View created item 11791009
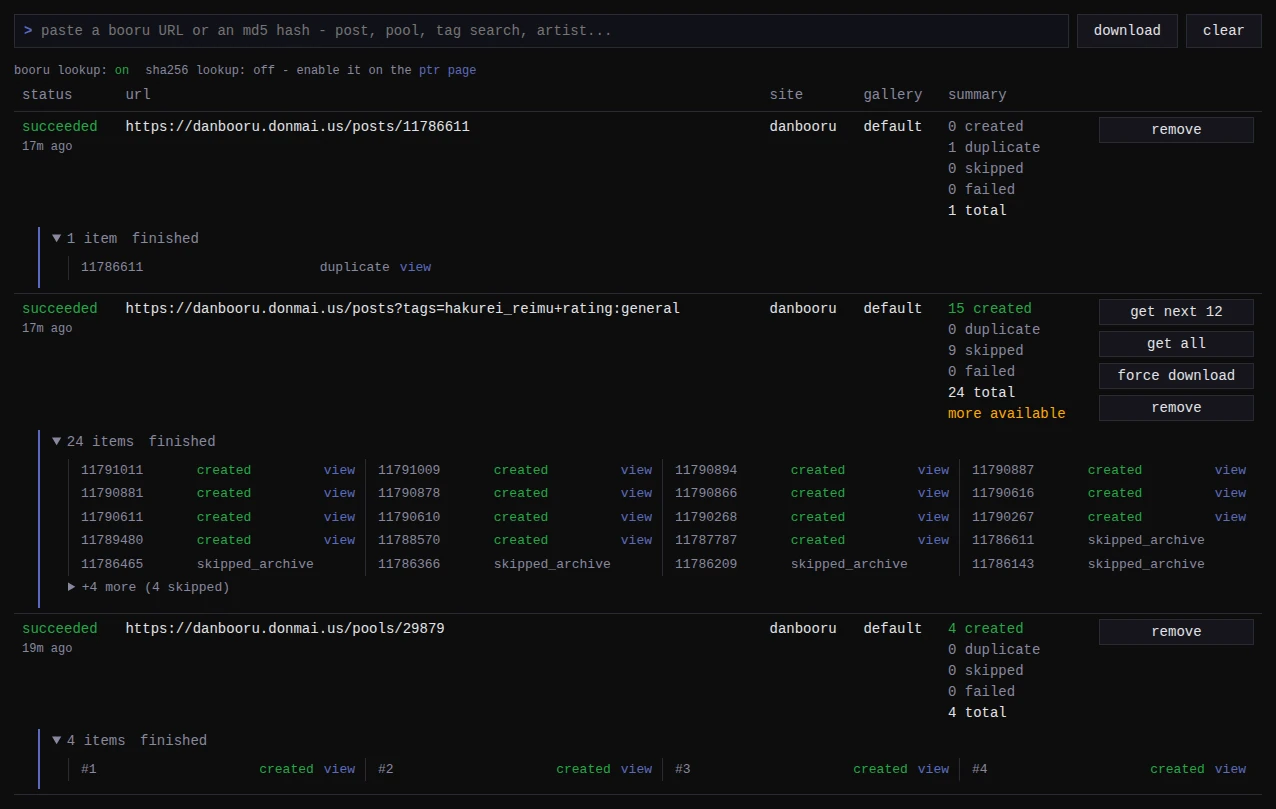Viewport: 1276px width, 809px height. point(636,470)
